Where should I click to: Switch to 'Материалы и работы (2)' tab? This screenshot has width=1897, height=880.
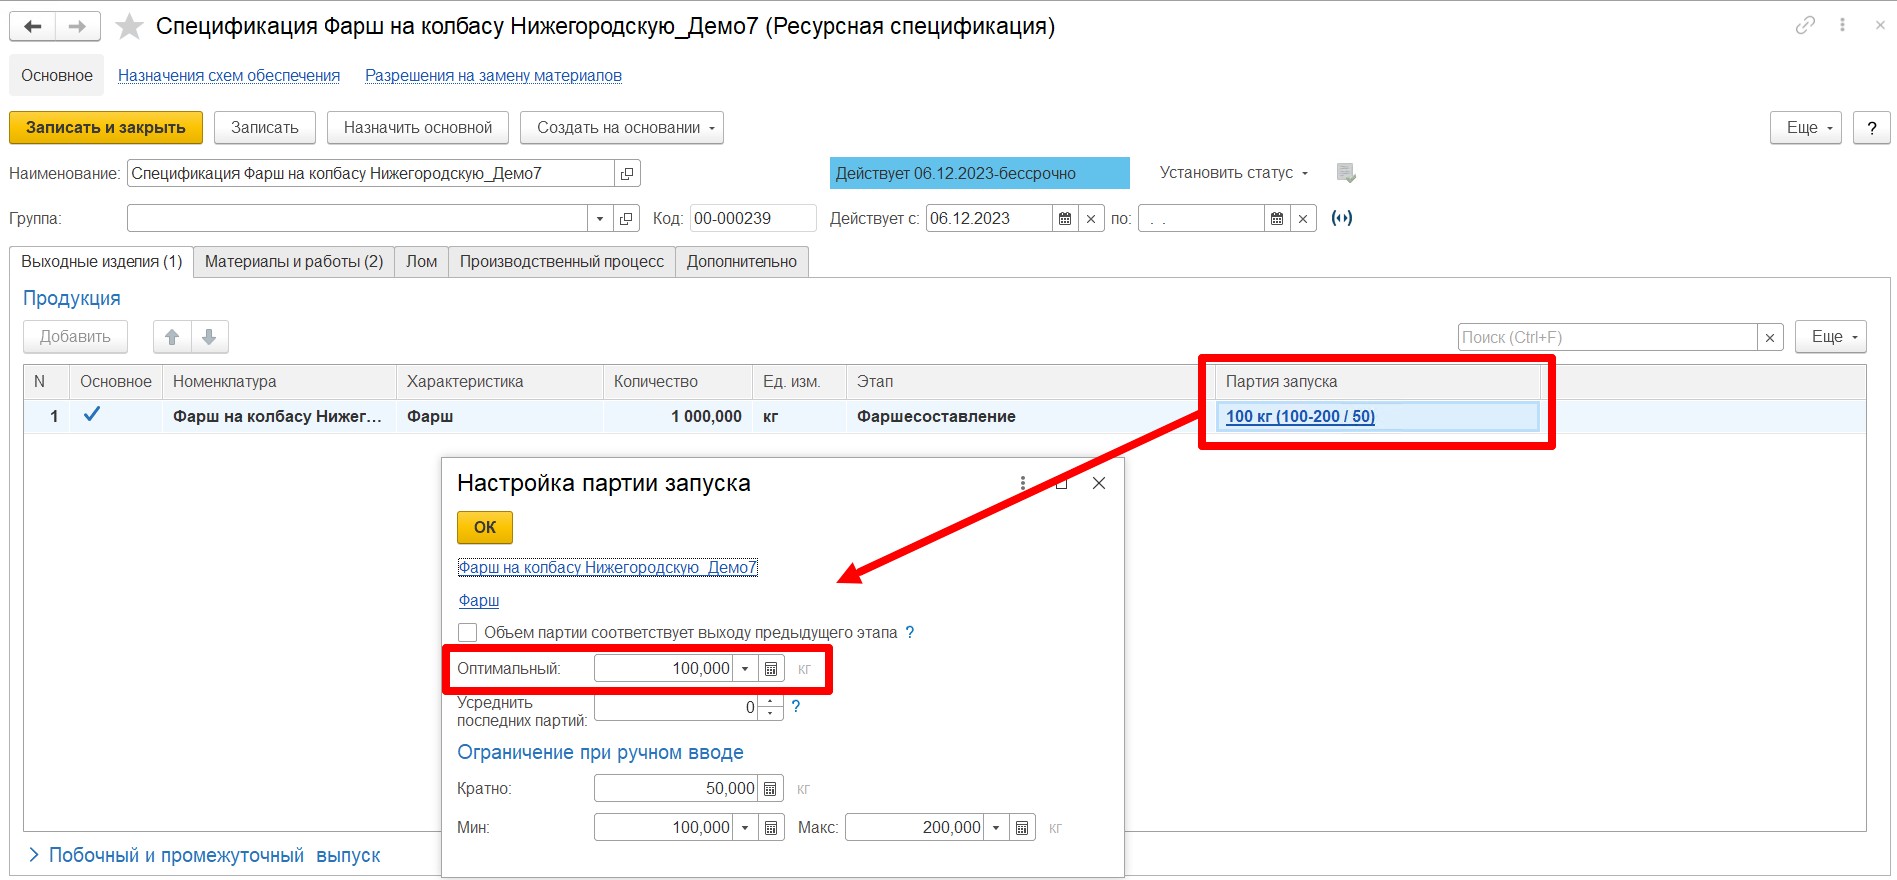click(294, 262)
